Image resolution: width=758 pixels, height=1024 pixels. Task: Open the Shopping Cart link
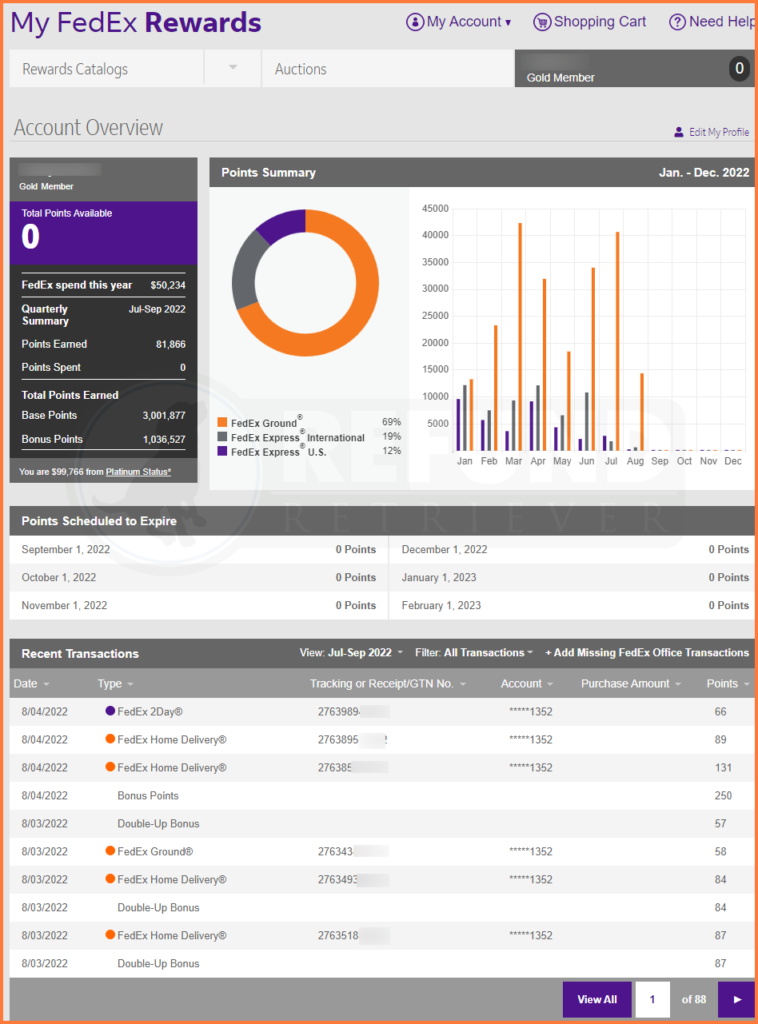[590, 22]
